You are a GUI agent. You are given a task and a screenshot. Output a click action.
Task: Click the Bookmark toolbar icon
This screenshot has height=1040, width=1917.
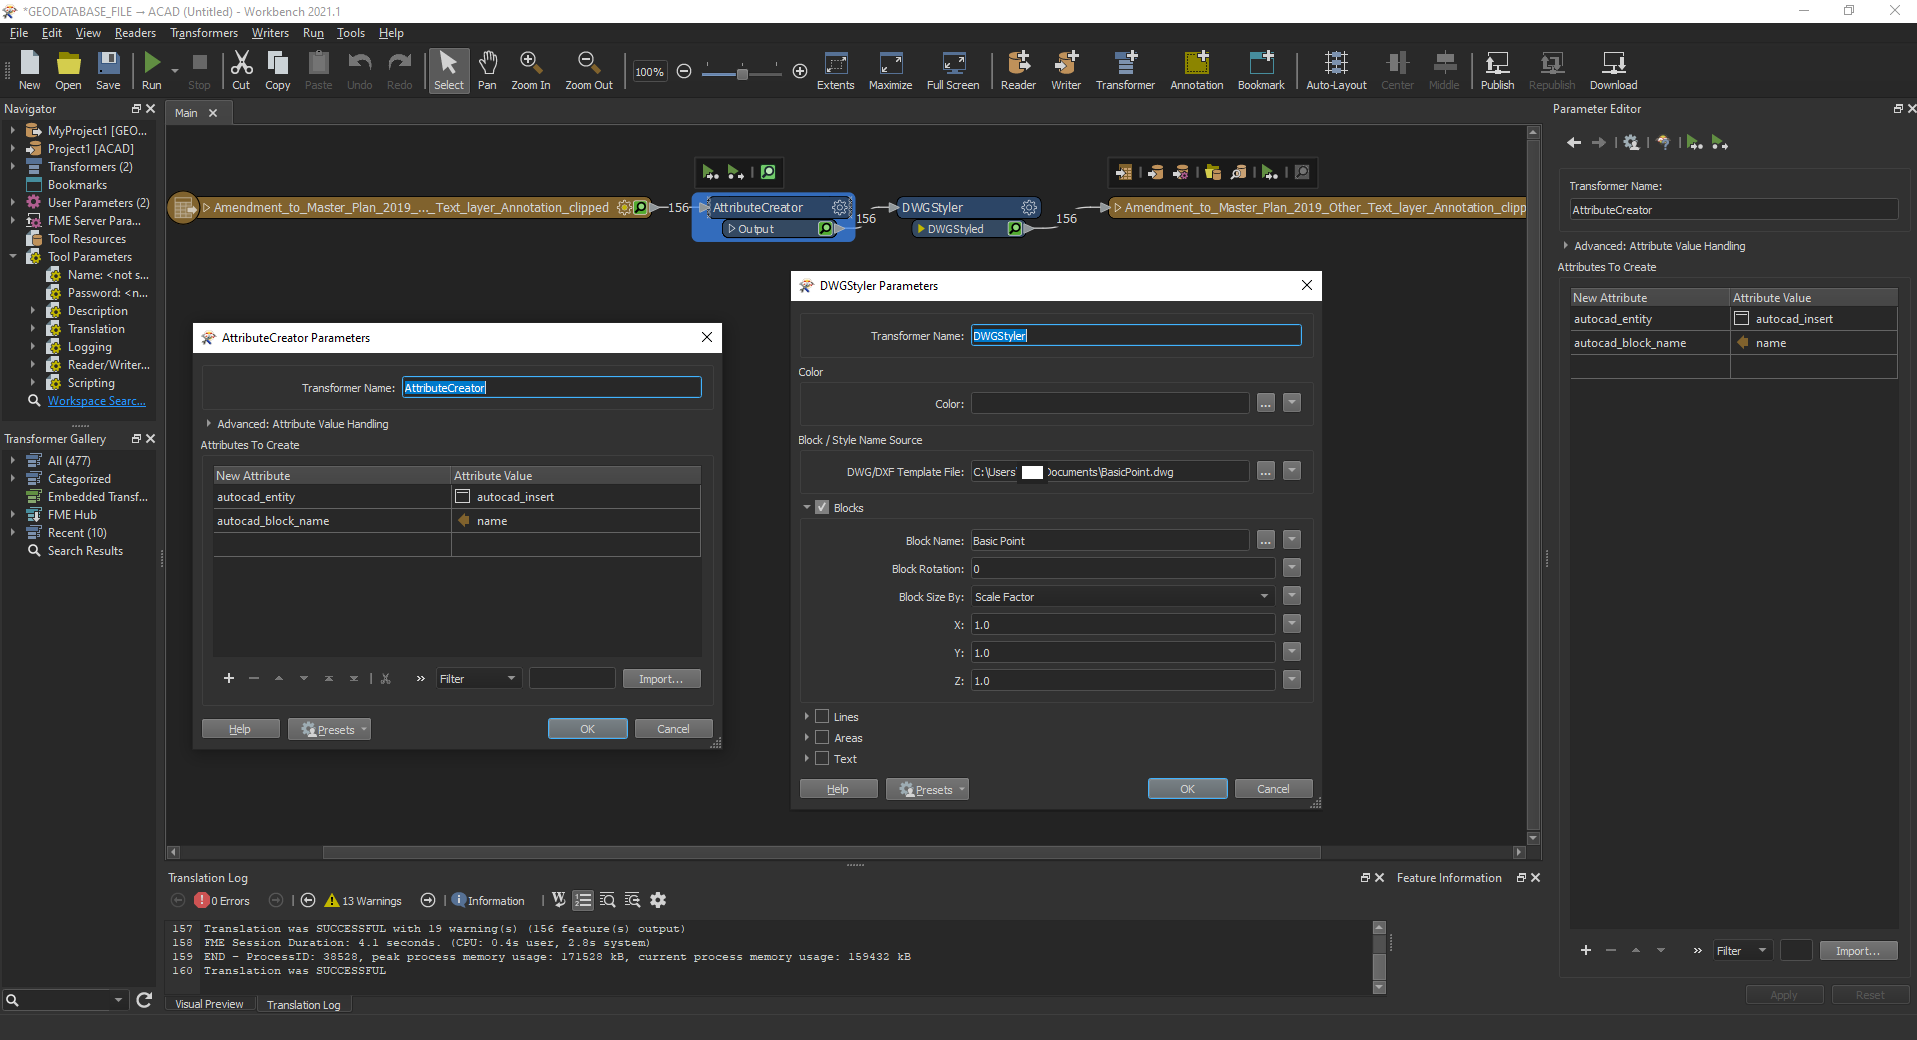pos(1261,65)
